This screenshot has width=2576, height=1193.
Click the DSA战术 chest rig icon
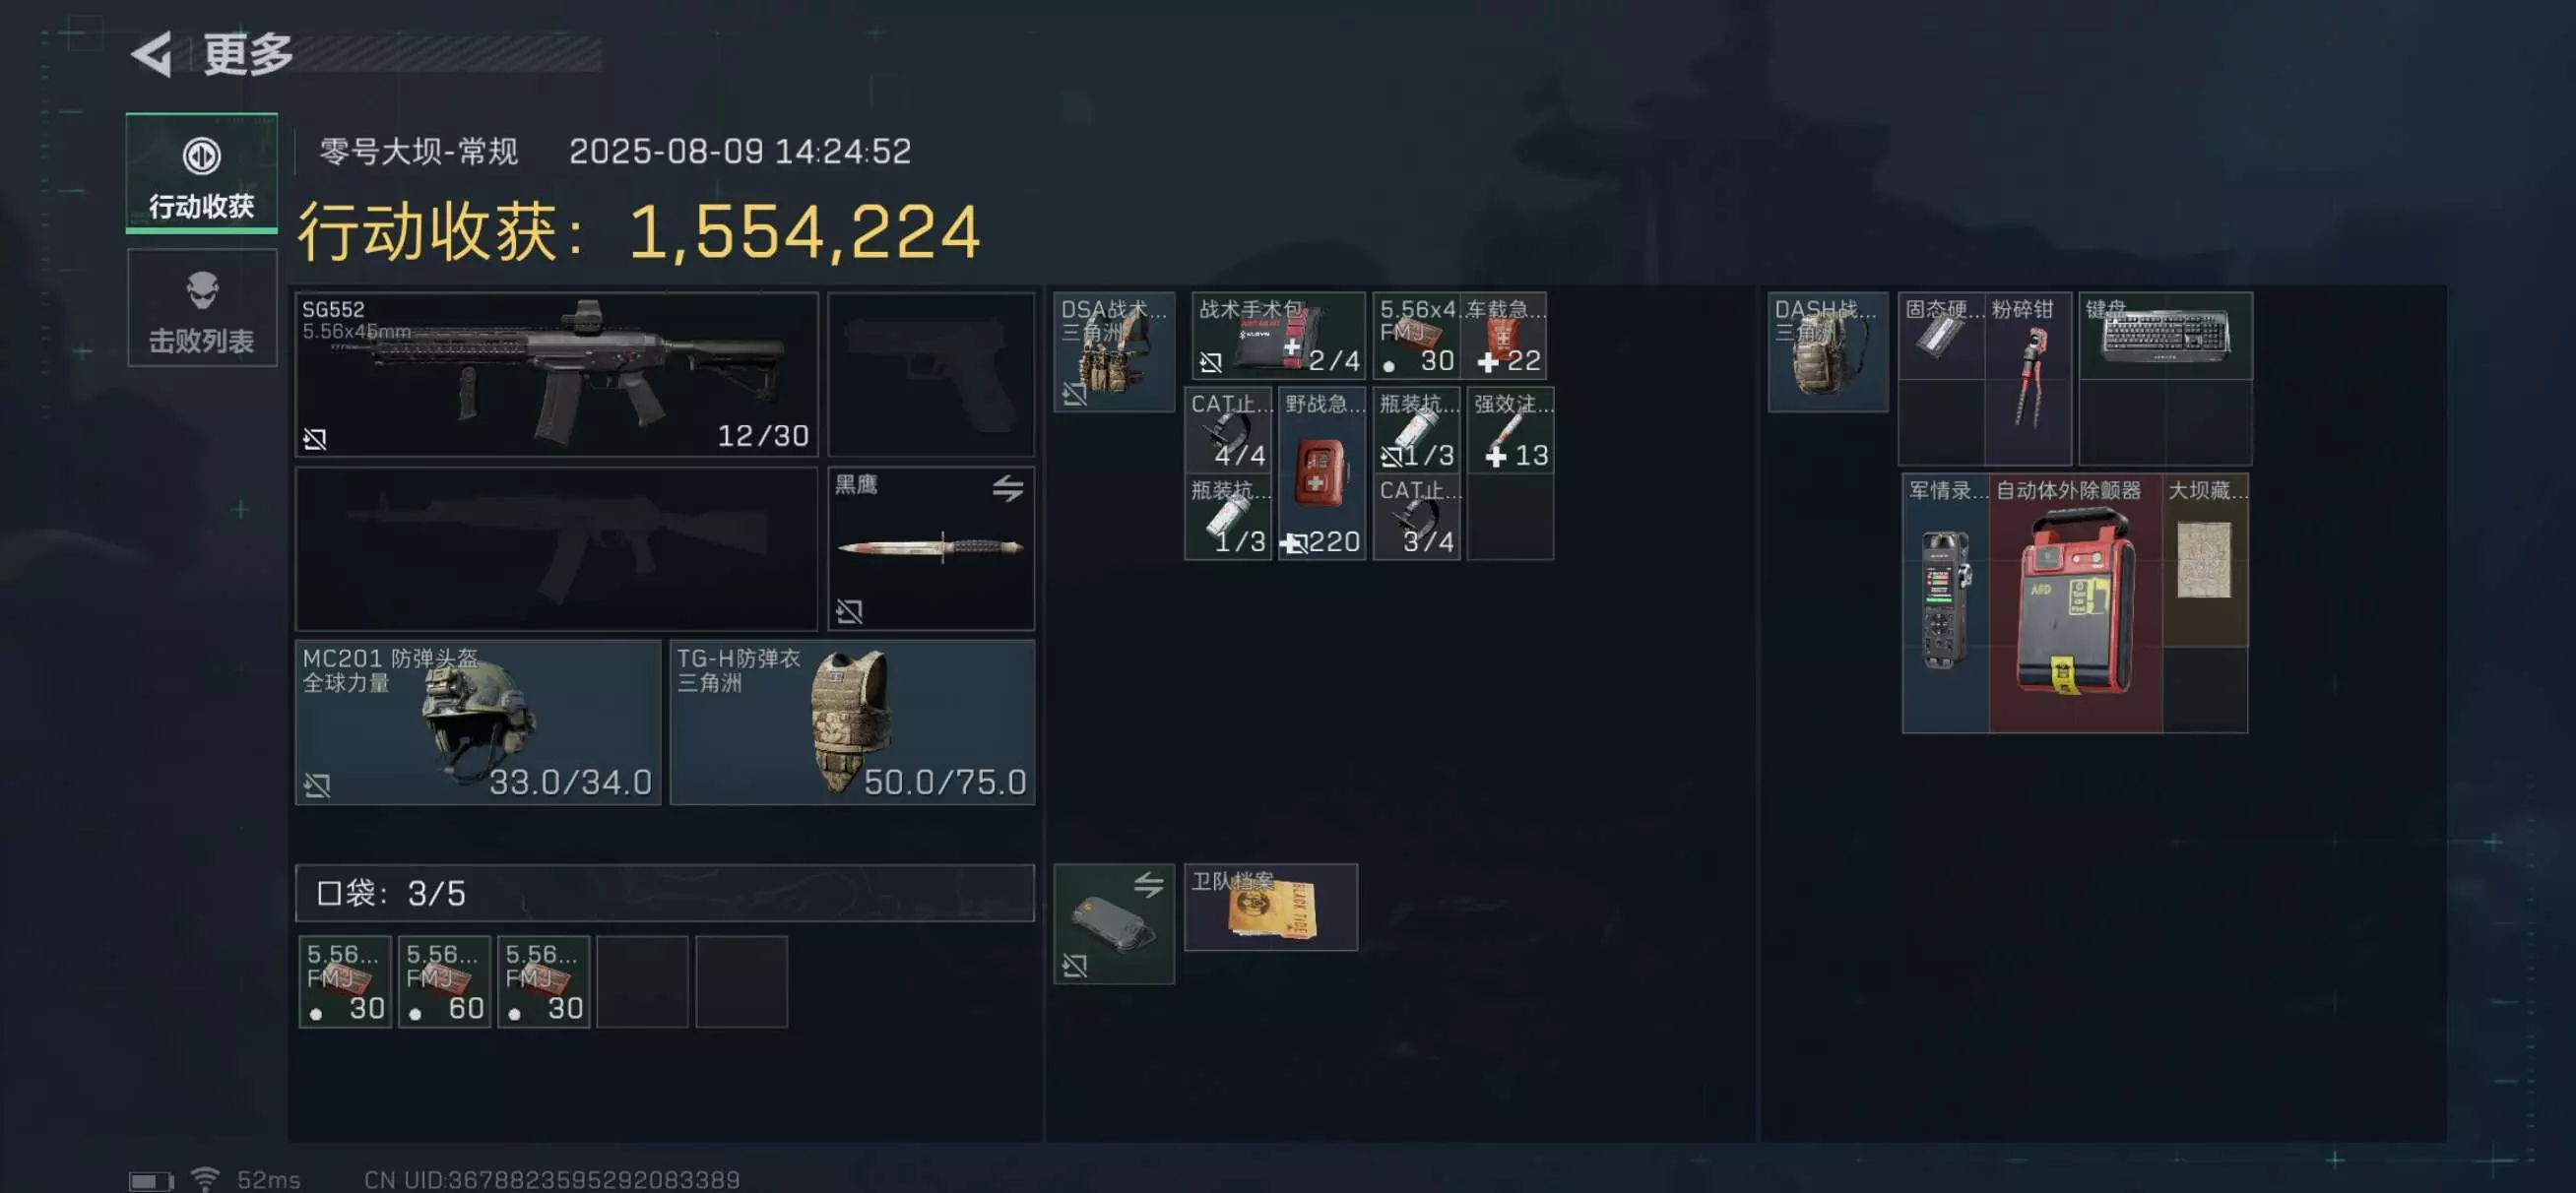pos(1114,351)
